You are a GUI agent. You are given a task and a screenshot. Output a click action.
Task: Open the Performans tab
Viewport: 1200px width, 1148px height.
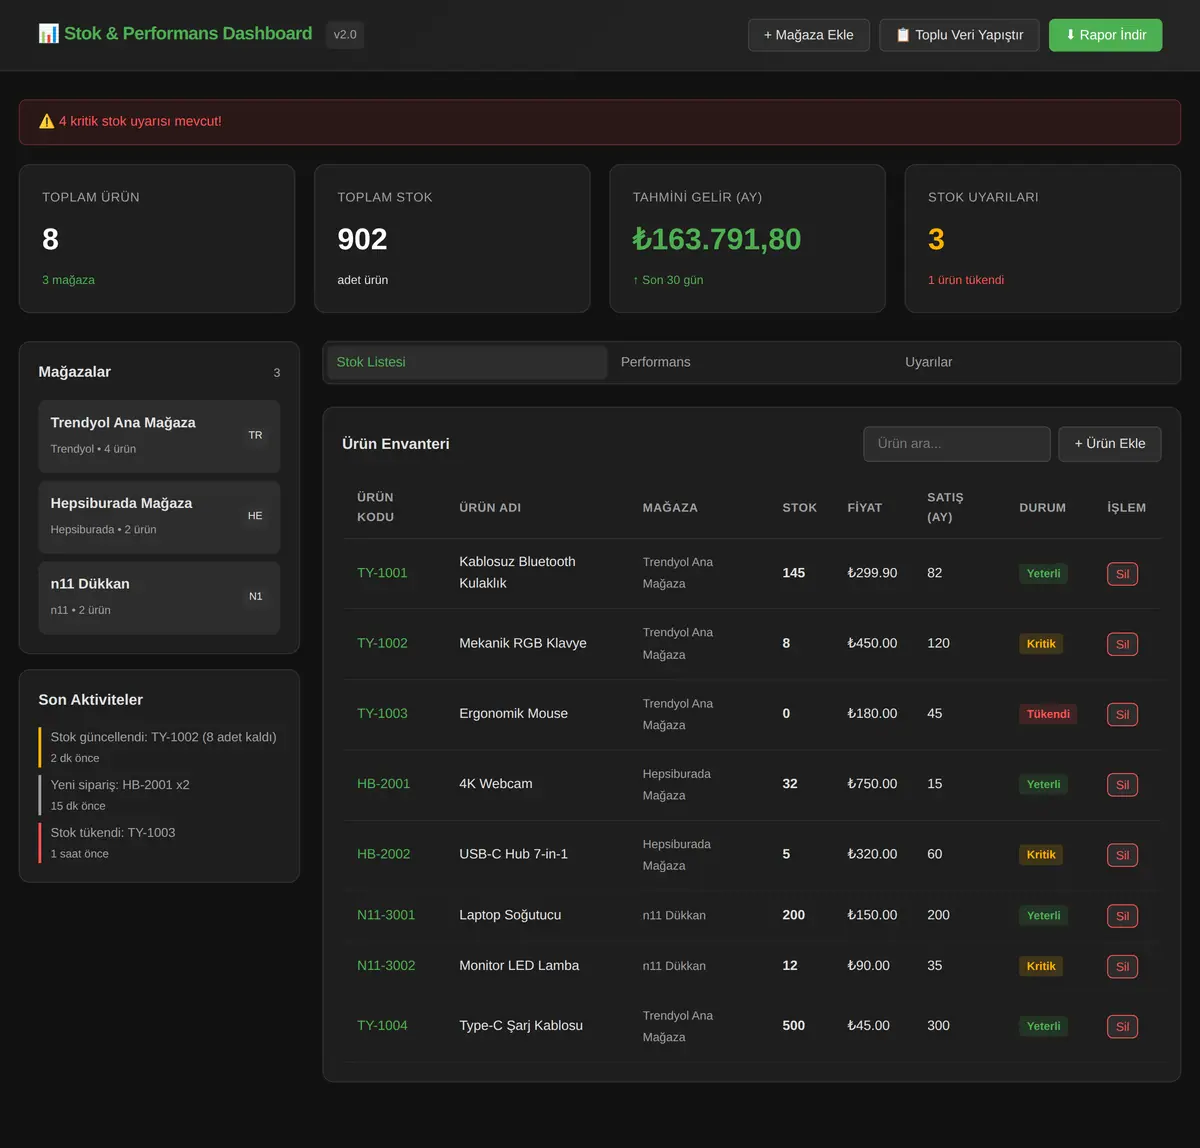click(752, 362)
